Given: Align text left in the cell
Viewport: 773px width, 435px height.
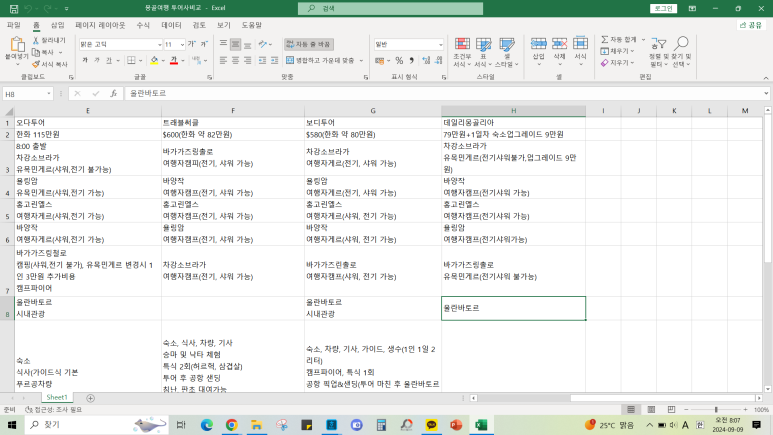Looking at the screenshot, I should pos(223,60).
